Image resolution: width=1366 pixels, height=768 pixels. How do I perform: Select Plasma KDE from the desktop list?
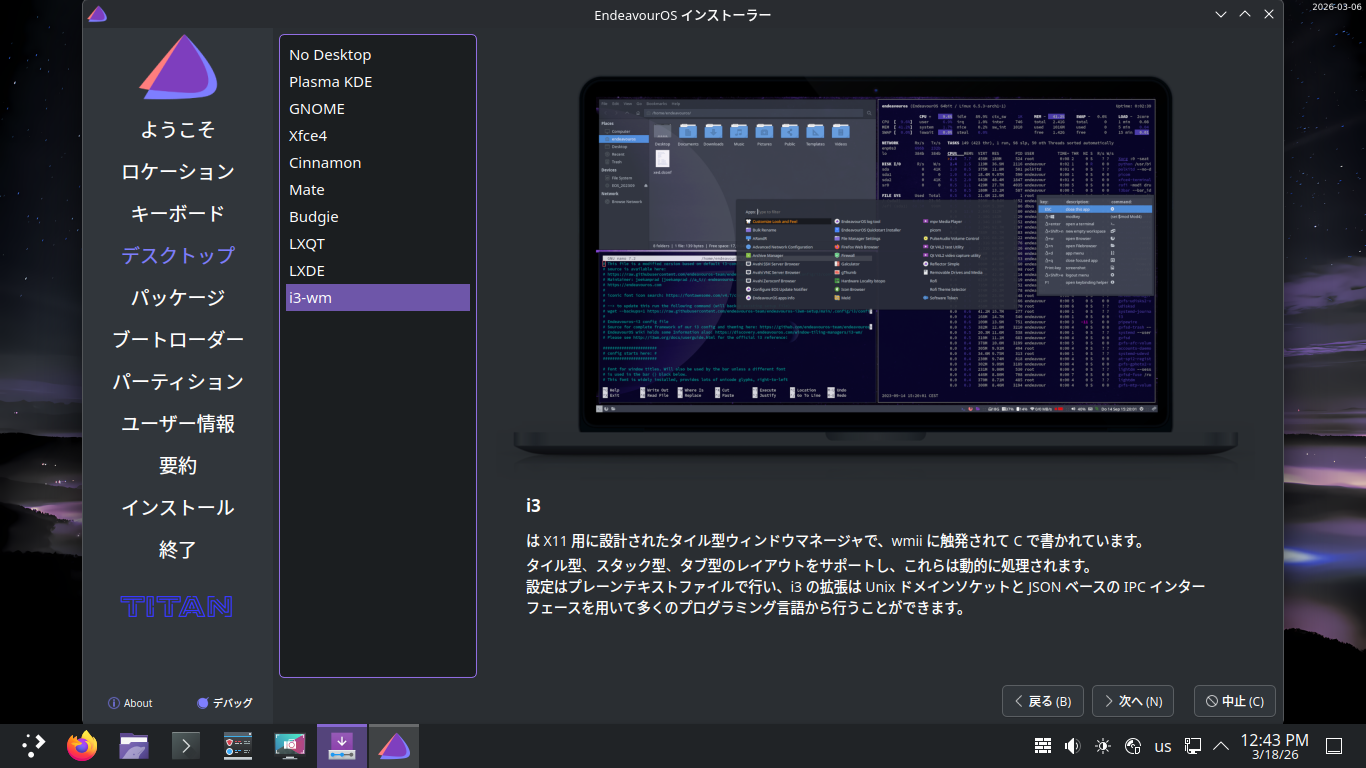[330, 82]
